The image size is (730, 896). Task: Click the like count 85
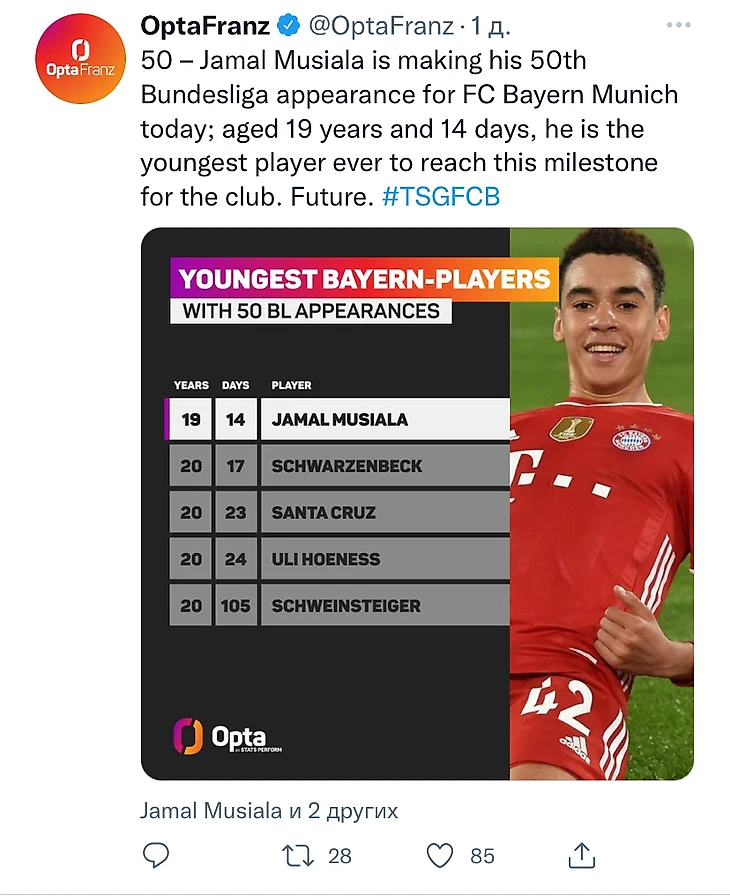(x=482, y=856)
